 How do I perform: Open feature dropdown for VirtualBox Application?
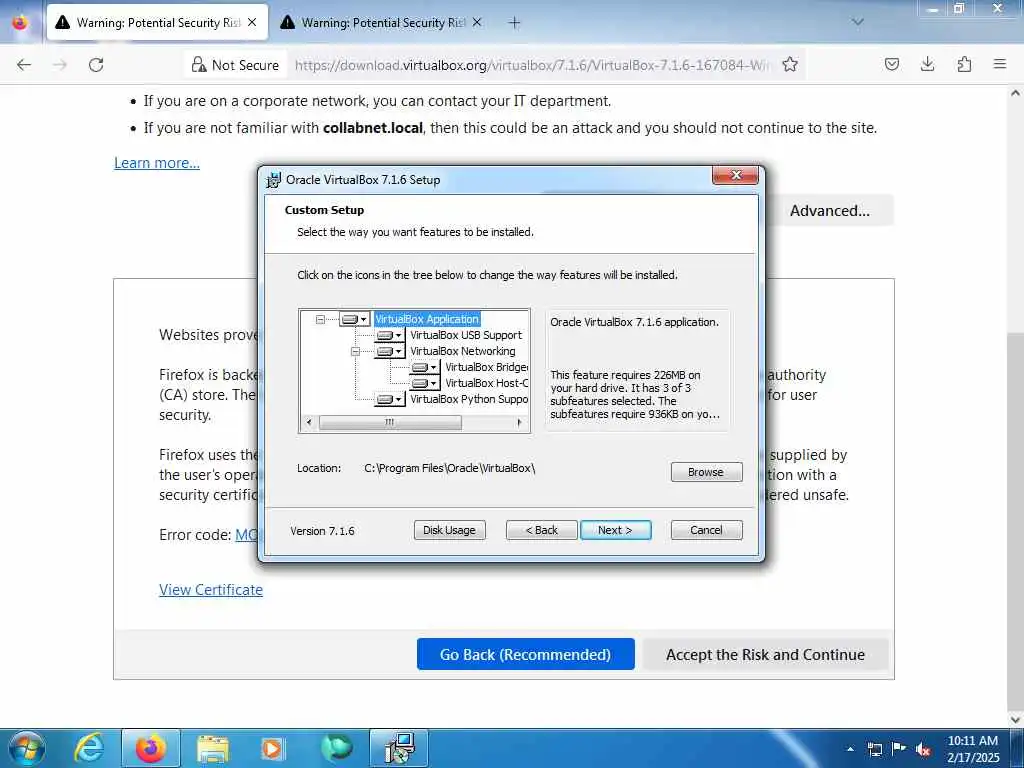355,319
